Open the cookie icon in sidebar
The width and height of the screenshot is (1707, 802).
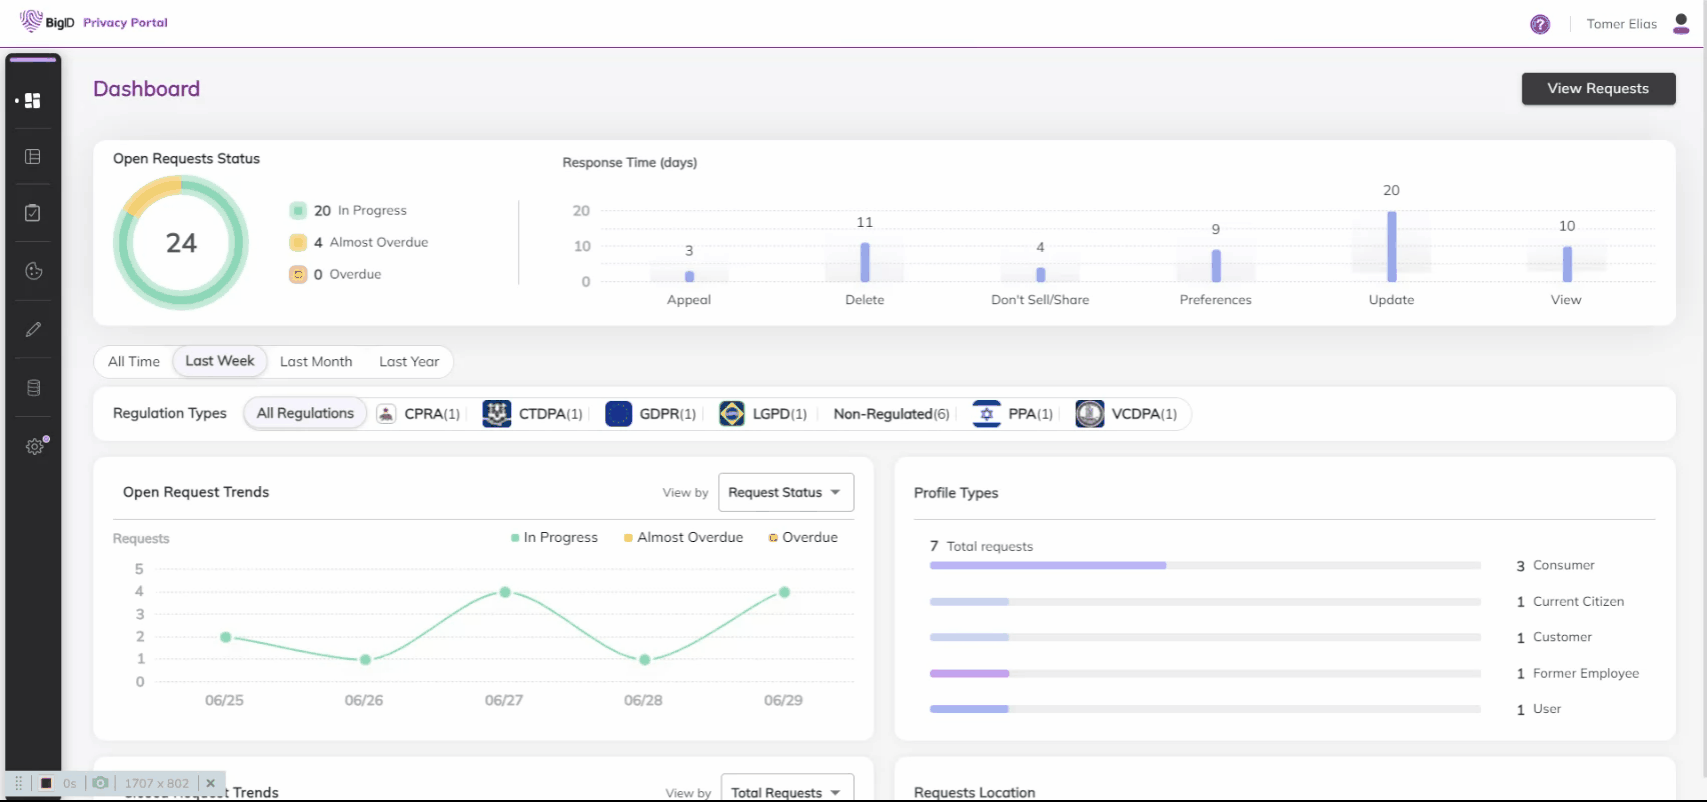pos(33,271)
